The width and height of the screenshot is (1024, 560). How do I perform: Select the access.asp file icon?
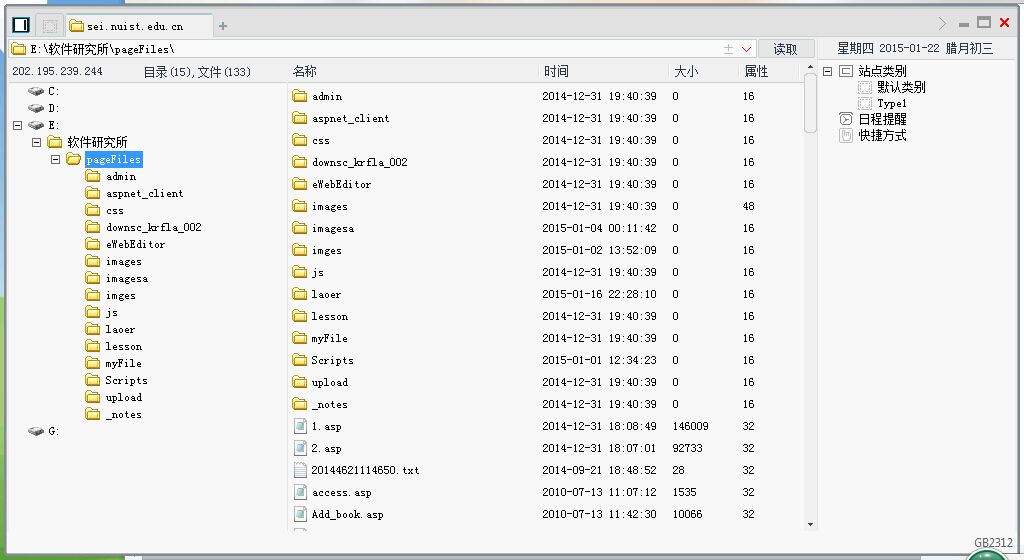pos(300,492)
